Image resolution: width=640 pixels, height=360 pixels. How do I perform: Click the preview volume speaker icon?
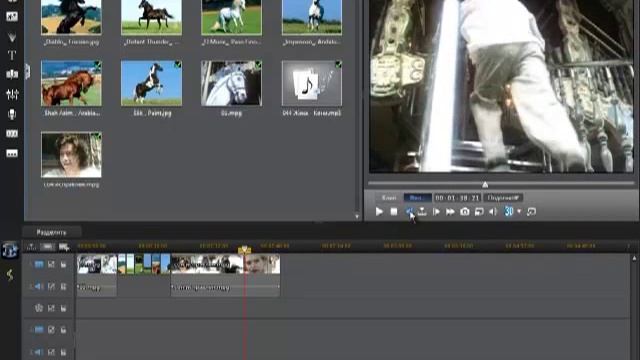click(493, 211)
